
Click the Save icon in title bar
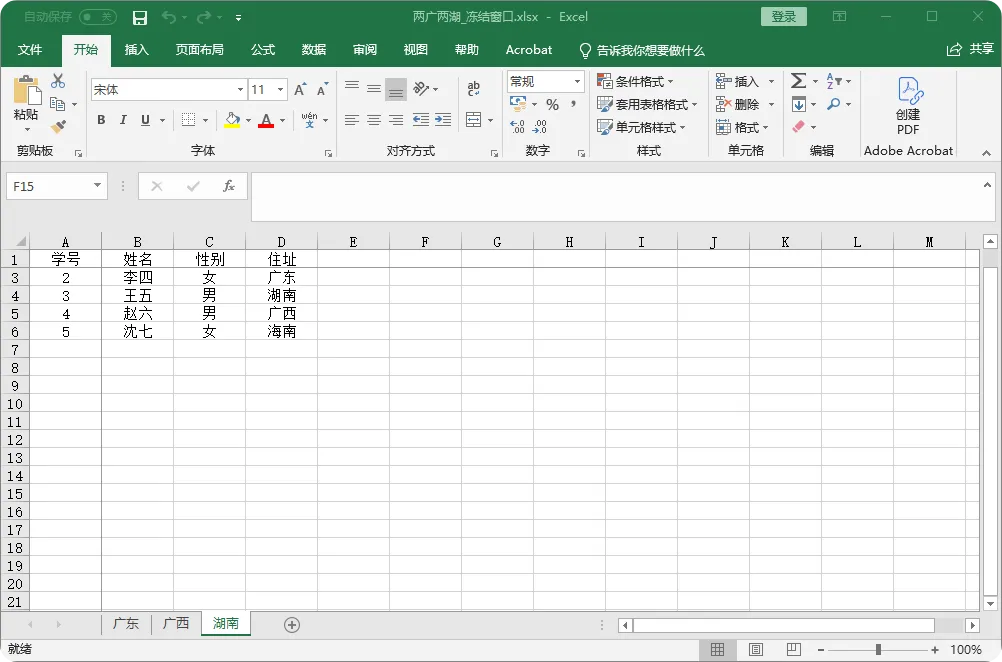[139, 18]
